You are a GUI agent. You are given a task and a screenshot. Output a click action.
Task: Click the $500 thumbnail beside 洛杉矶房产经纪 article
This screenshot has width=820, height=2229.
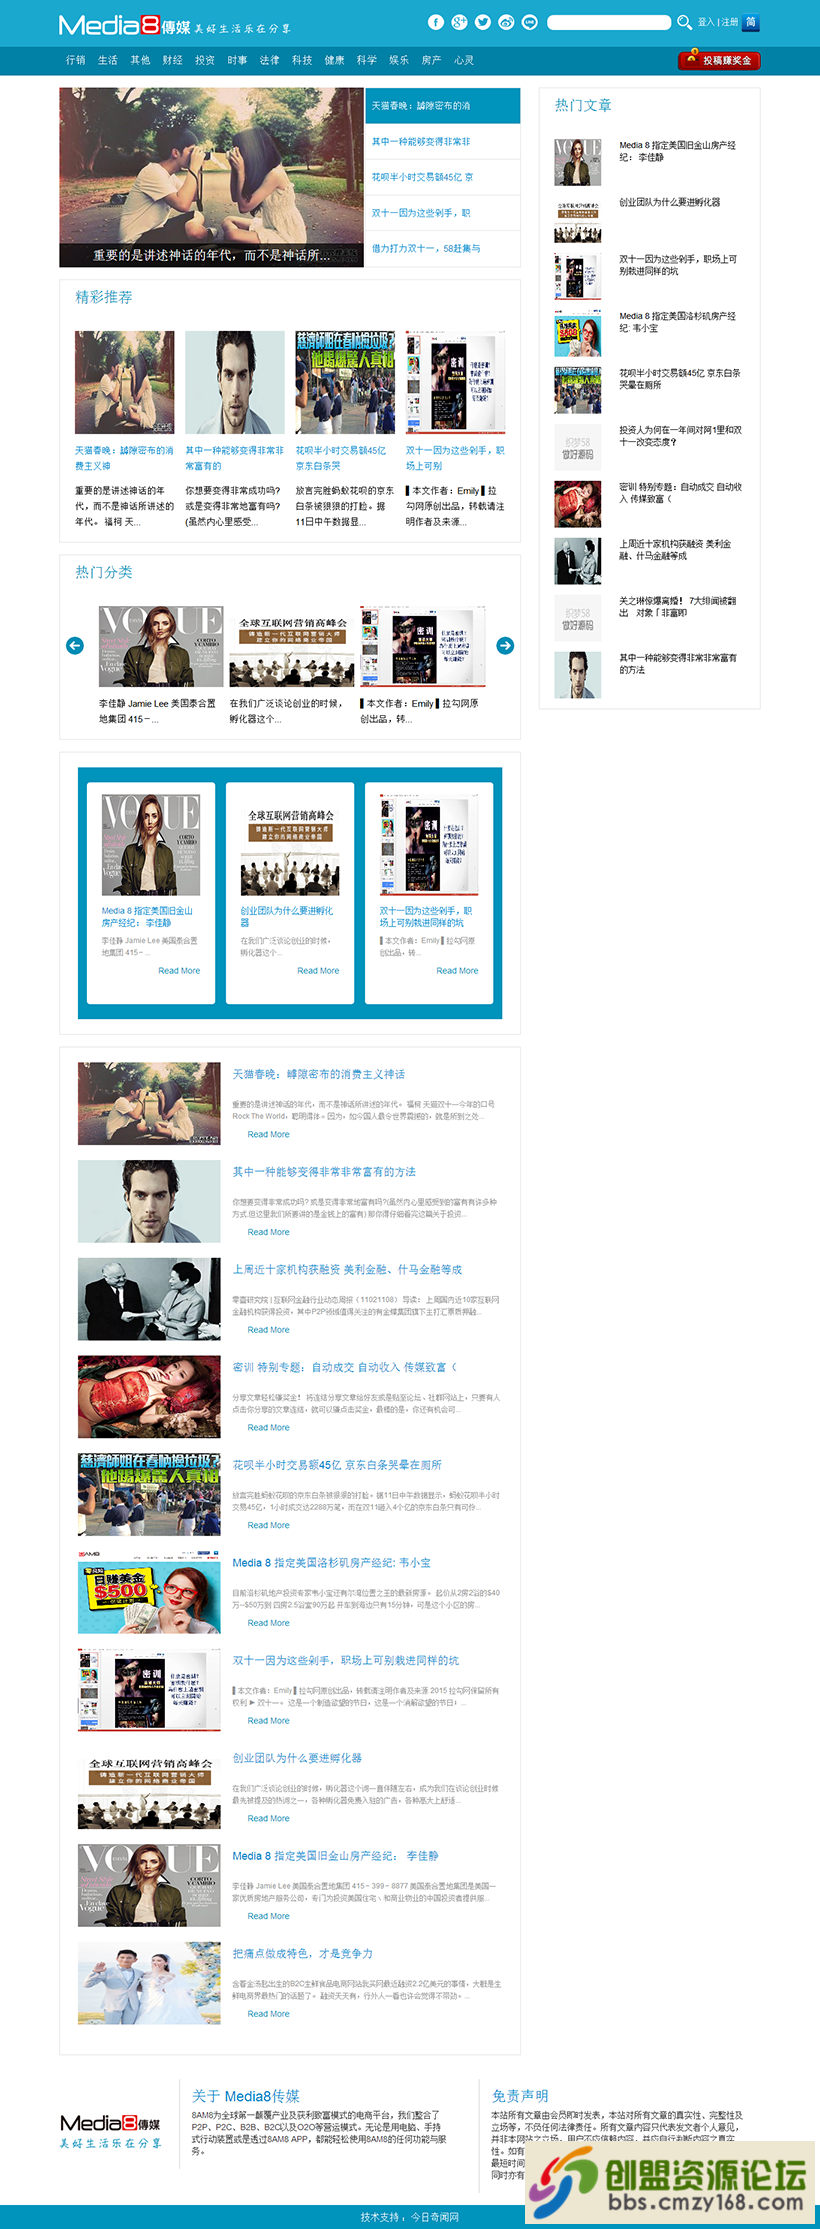[149, 1593]
